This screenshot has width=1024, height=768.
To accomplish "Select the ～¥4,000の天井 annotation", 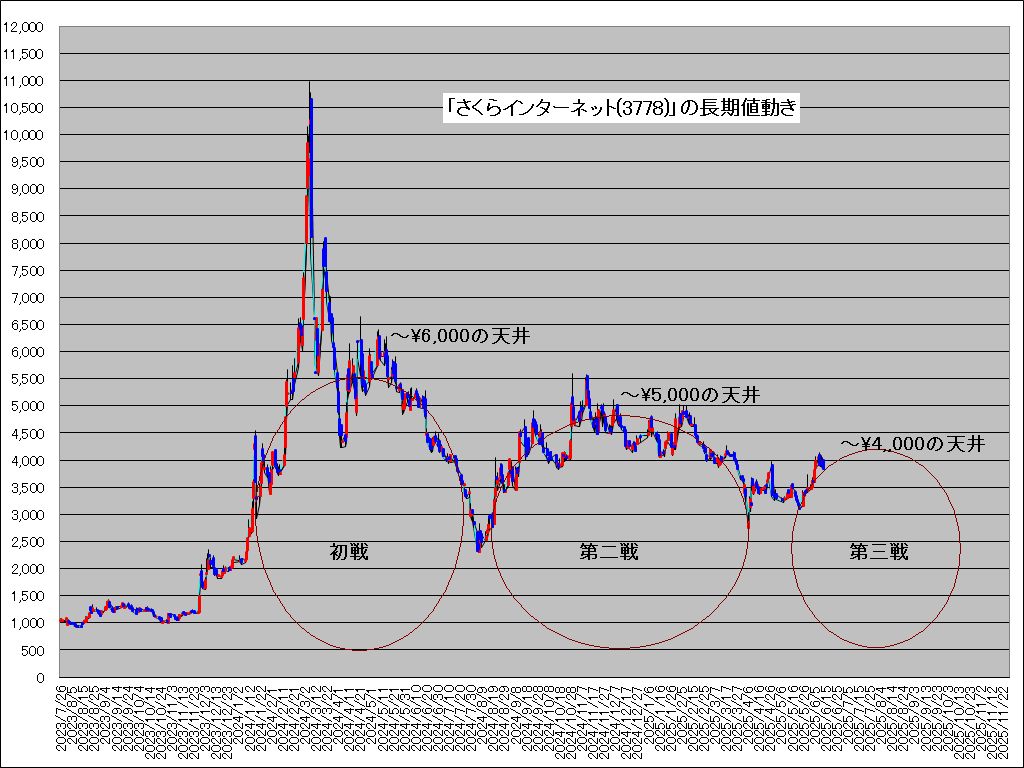I will [x=913, y=444].
